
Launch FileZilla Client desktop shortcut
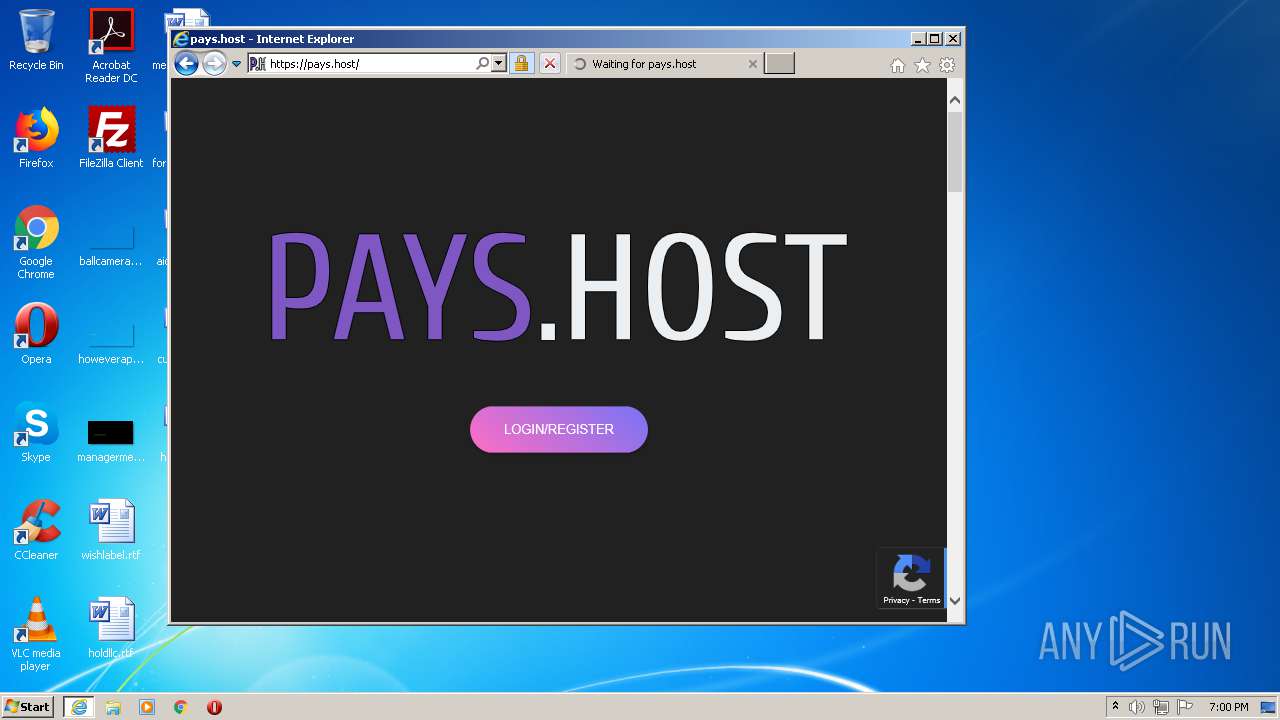111,138
